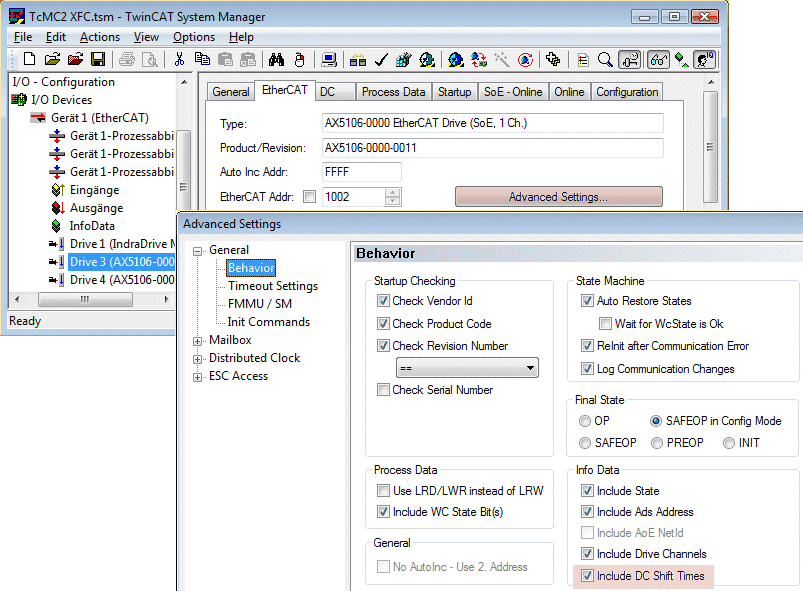Click the Eingänge inputs icon in tree
803x591 pixels.
(x=58, y=190)
